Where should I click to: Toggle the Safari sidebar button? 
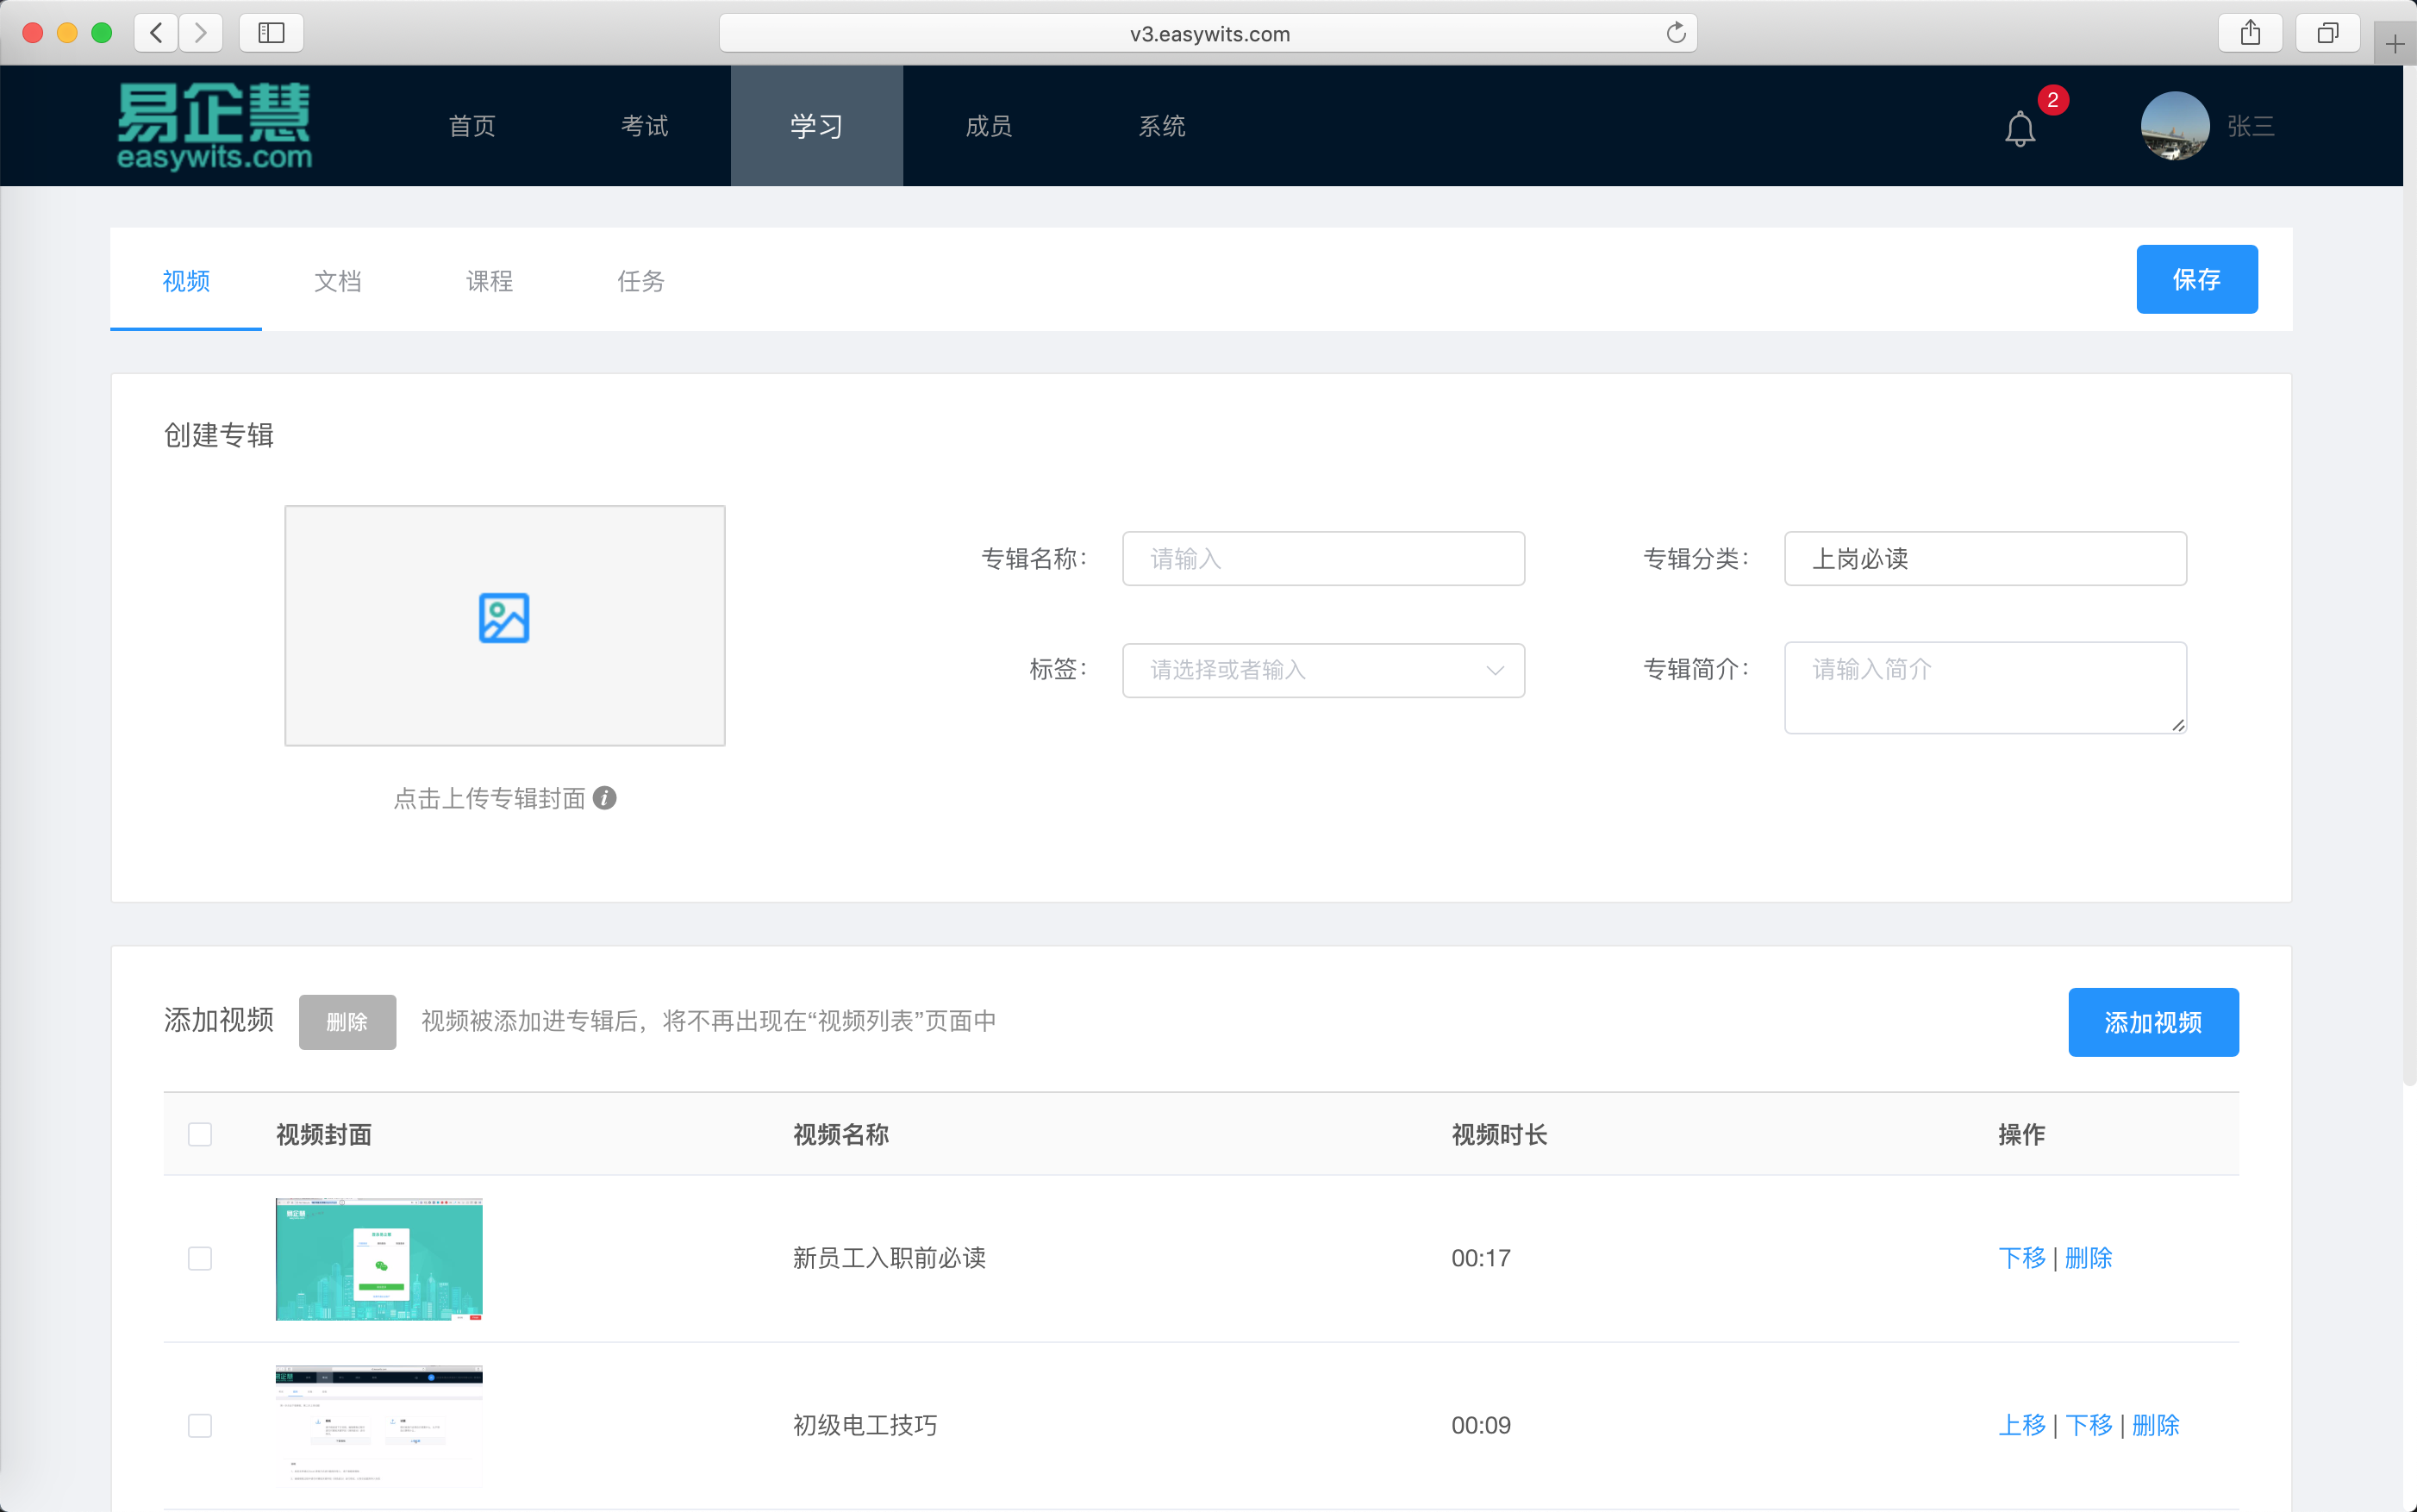click(271, 33)
